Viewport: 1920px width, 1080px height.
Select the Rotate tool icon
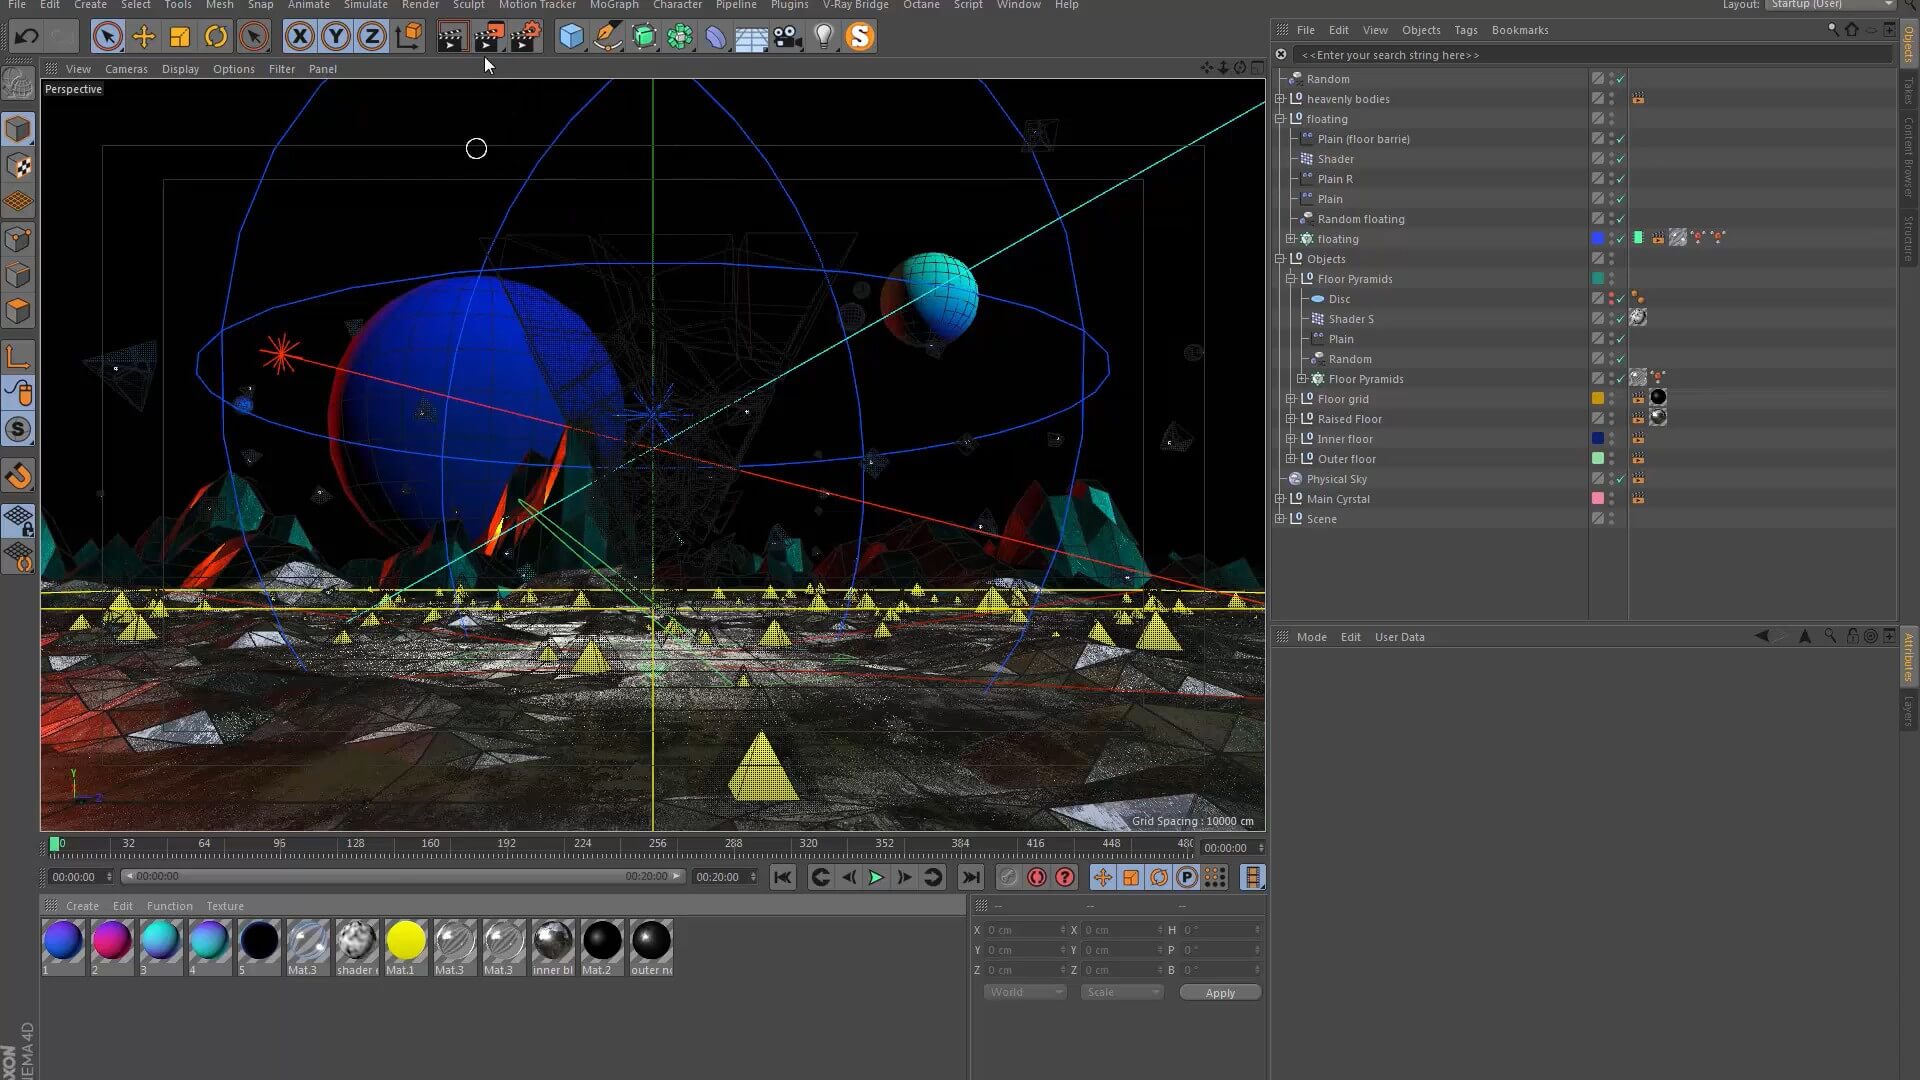tap(216, 37)
